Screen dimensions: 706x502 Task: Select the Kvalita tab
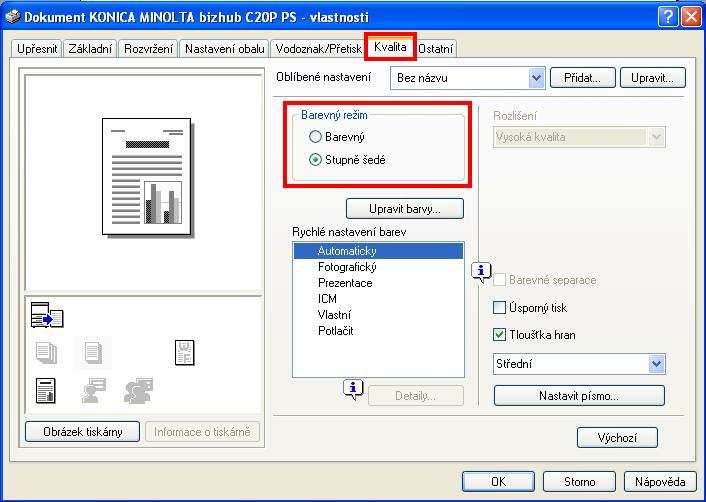click(x=390, y=47)
